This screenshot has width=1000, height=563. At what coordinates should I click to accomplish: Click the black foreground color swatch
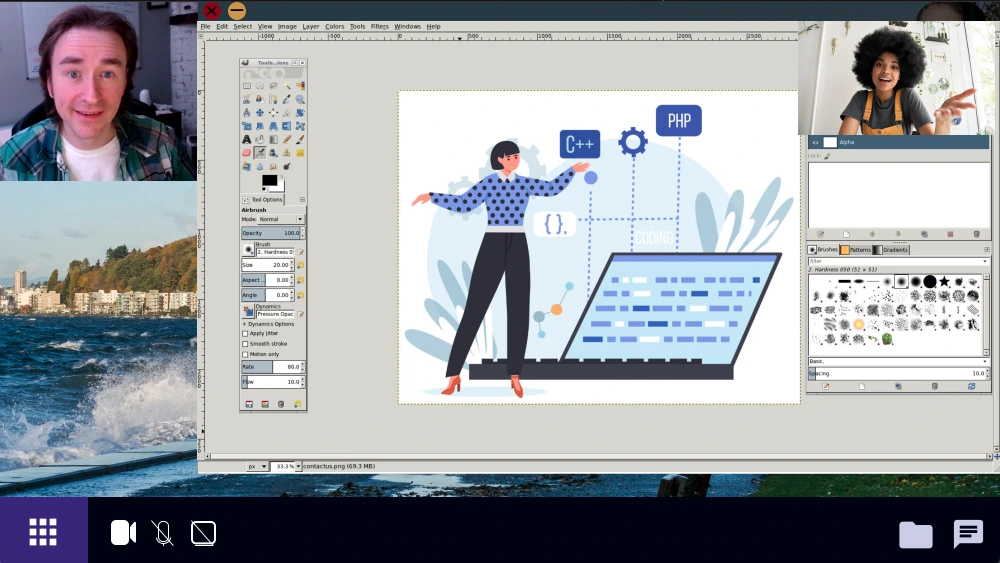269,180
